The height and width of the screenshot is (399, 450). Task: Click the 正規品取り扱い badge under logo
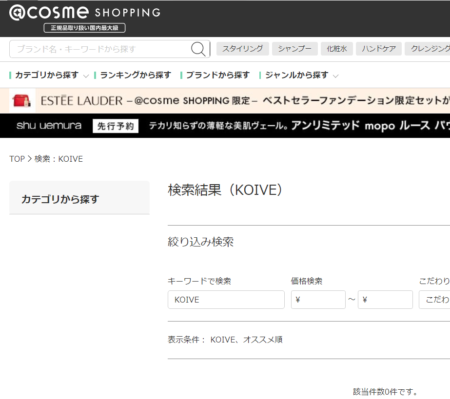click(x=84, y=28)
